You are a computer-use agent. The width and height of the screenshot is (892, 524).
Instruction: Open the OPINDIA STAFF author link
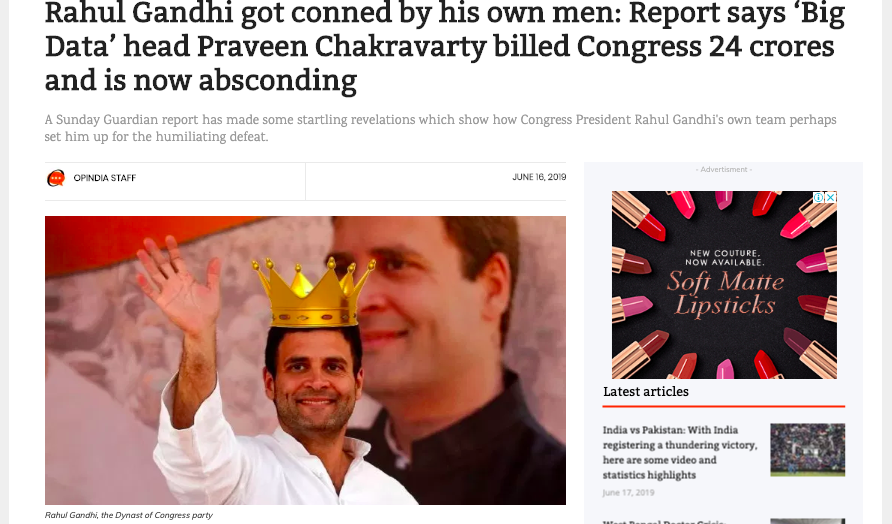coord(105,178)
